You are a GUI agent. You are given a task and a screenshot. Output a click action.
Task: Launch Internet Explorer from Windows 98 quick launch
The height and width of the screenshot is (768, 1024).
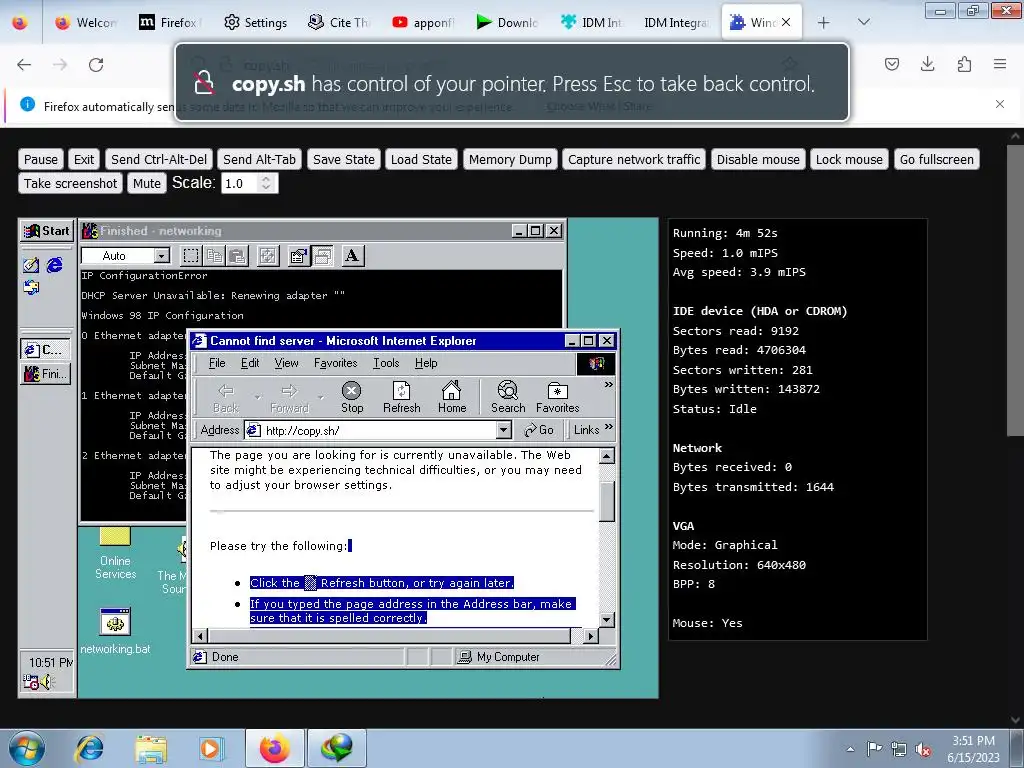(x=55, y=264)
